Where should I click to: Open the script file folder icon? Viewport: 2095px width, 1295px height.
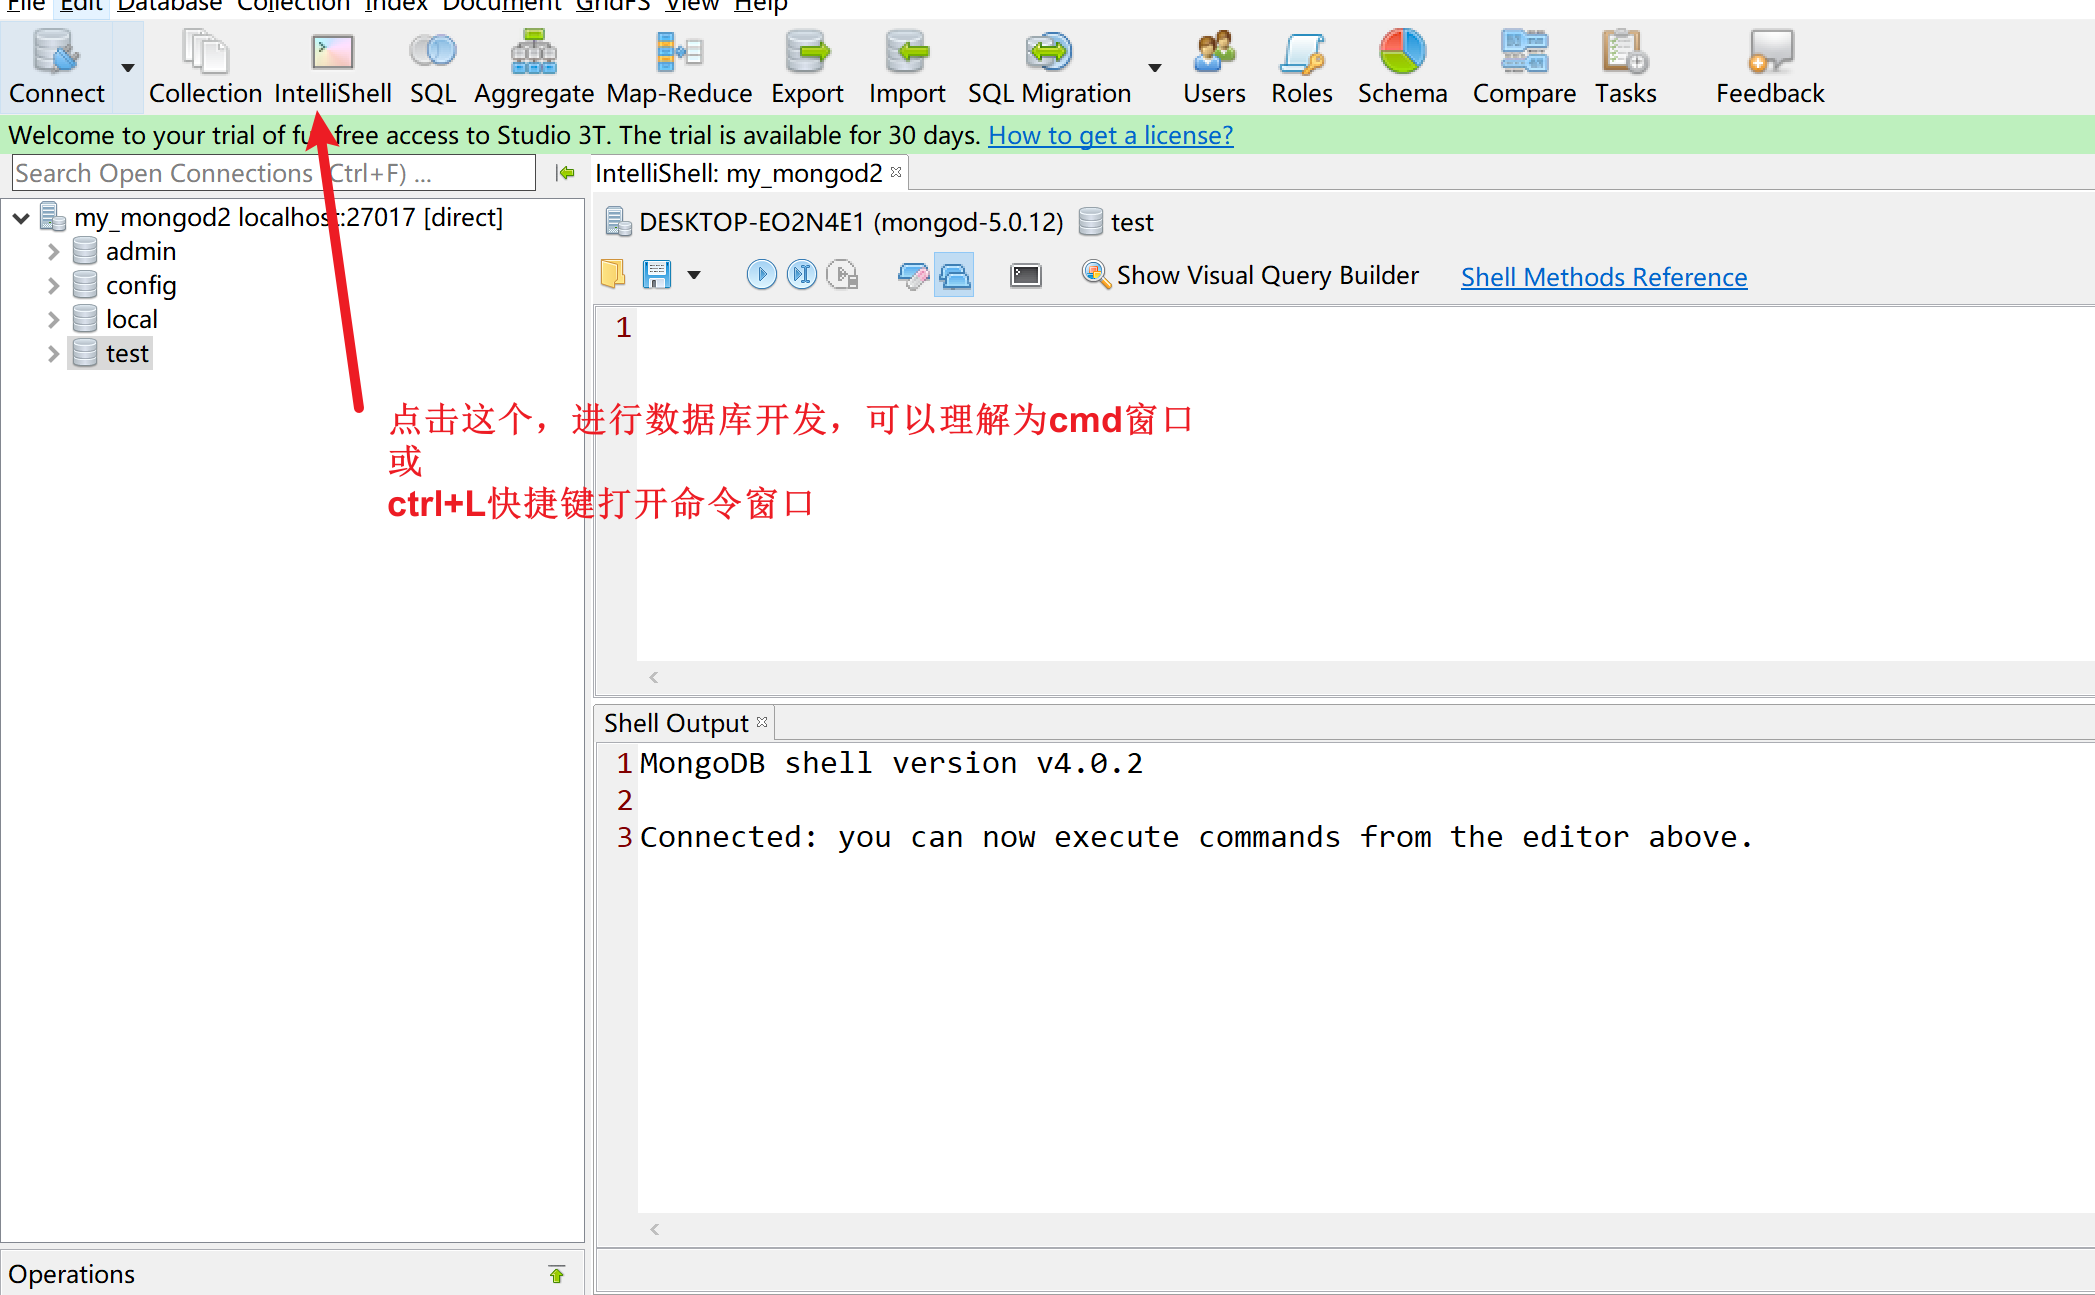613,274
